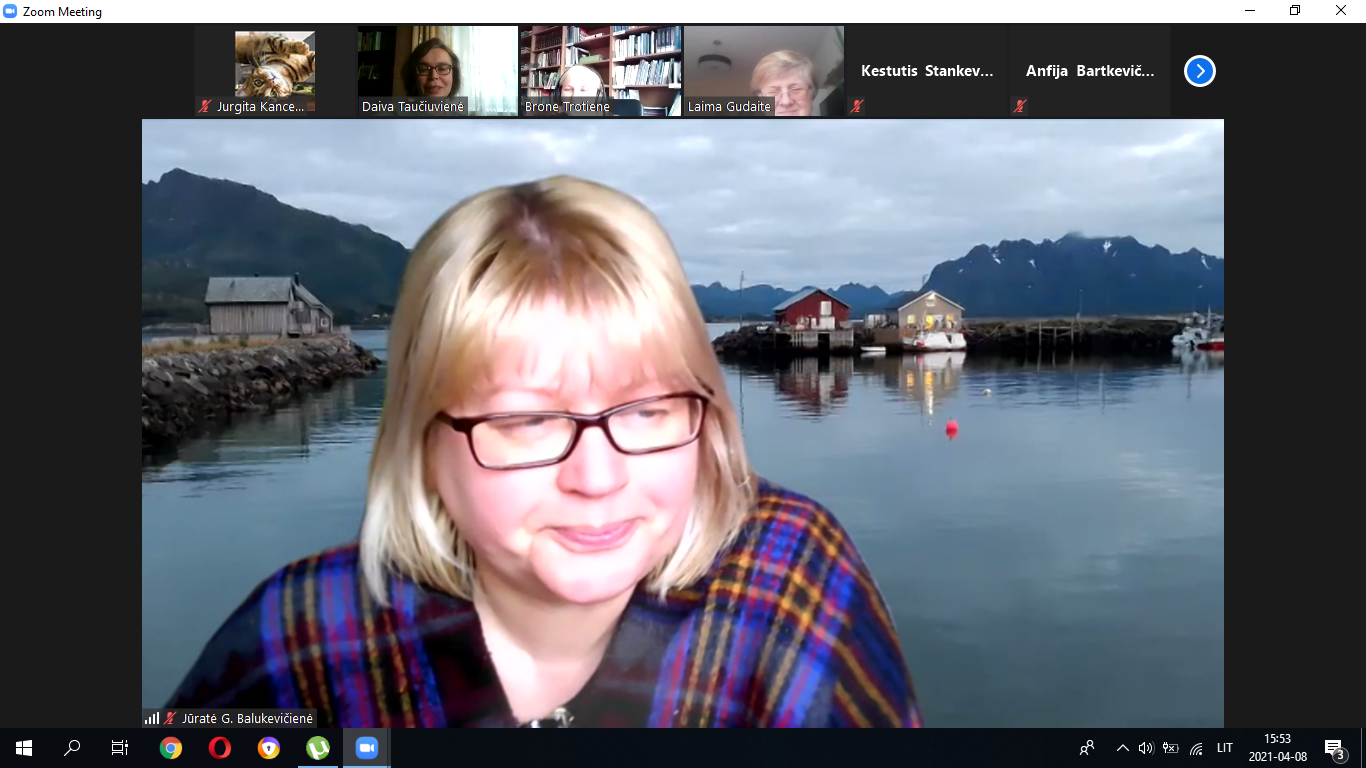Expand hidden system tray icons
Screen dimensions: 1366x768
(1122, 748)
